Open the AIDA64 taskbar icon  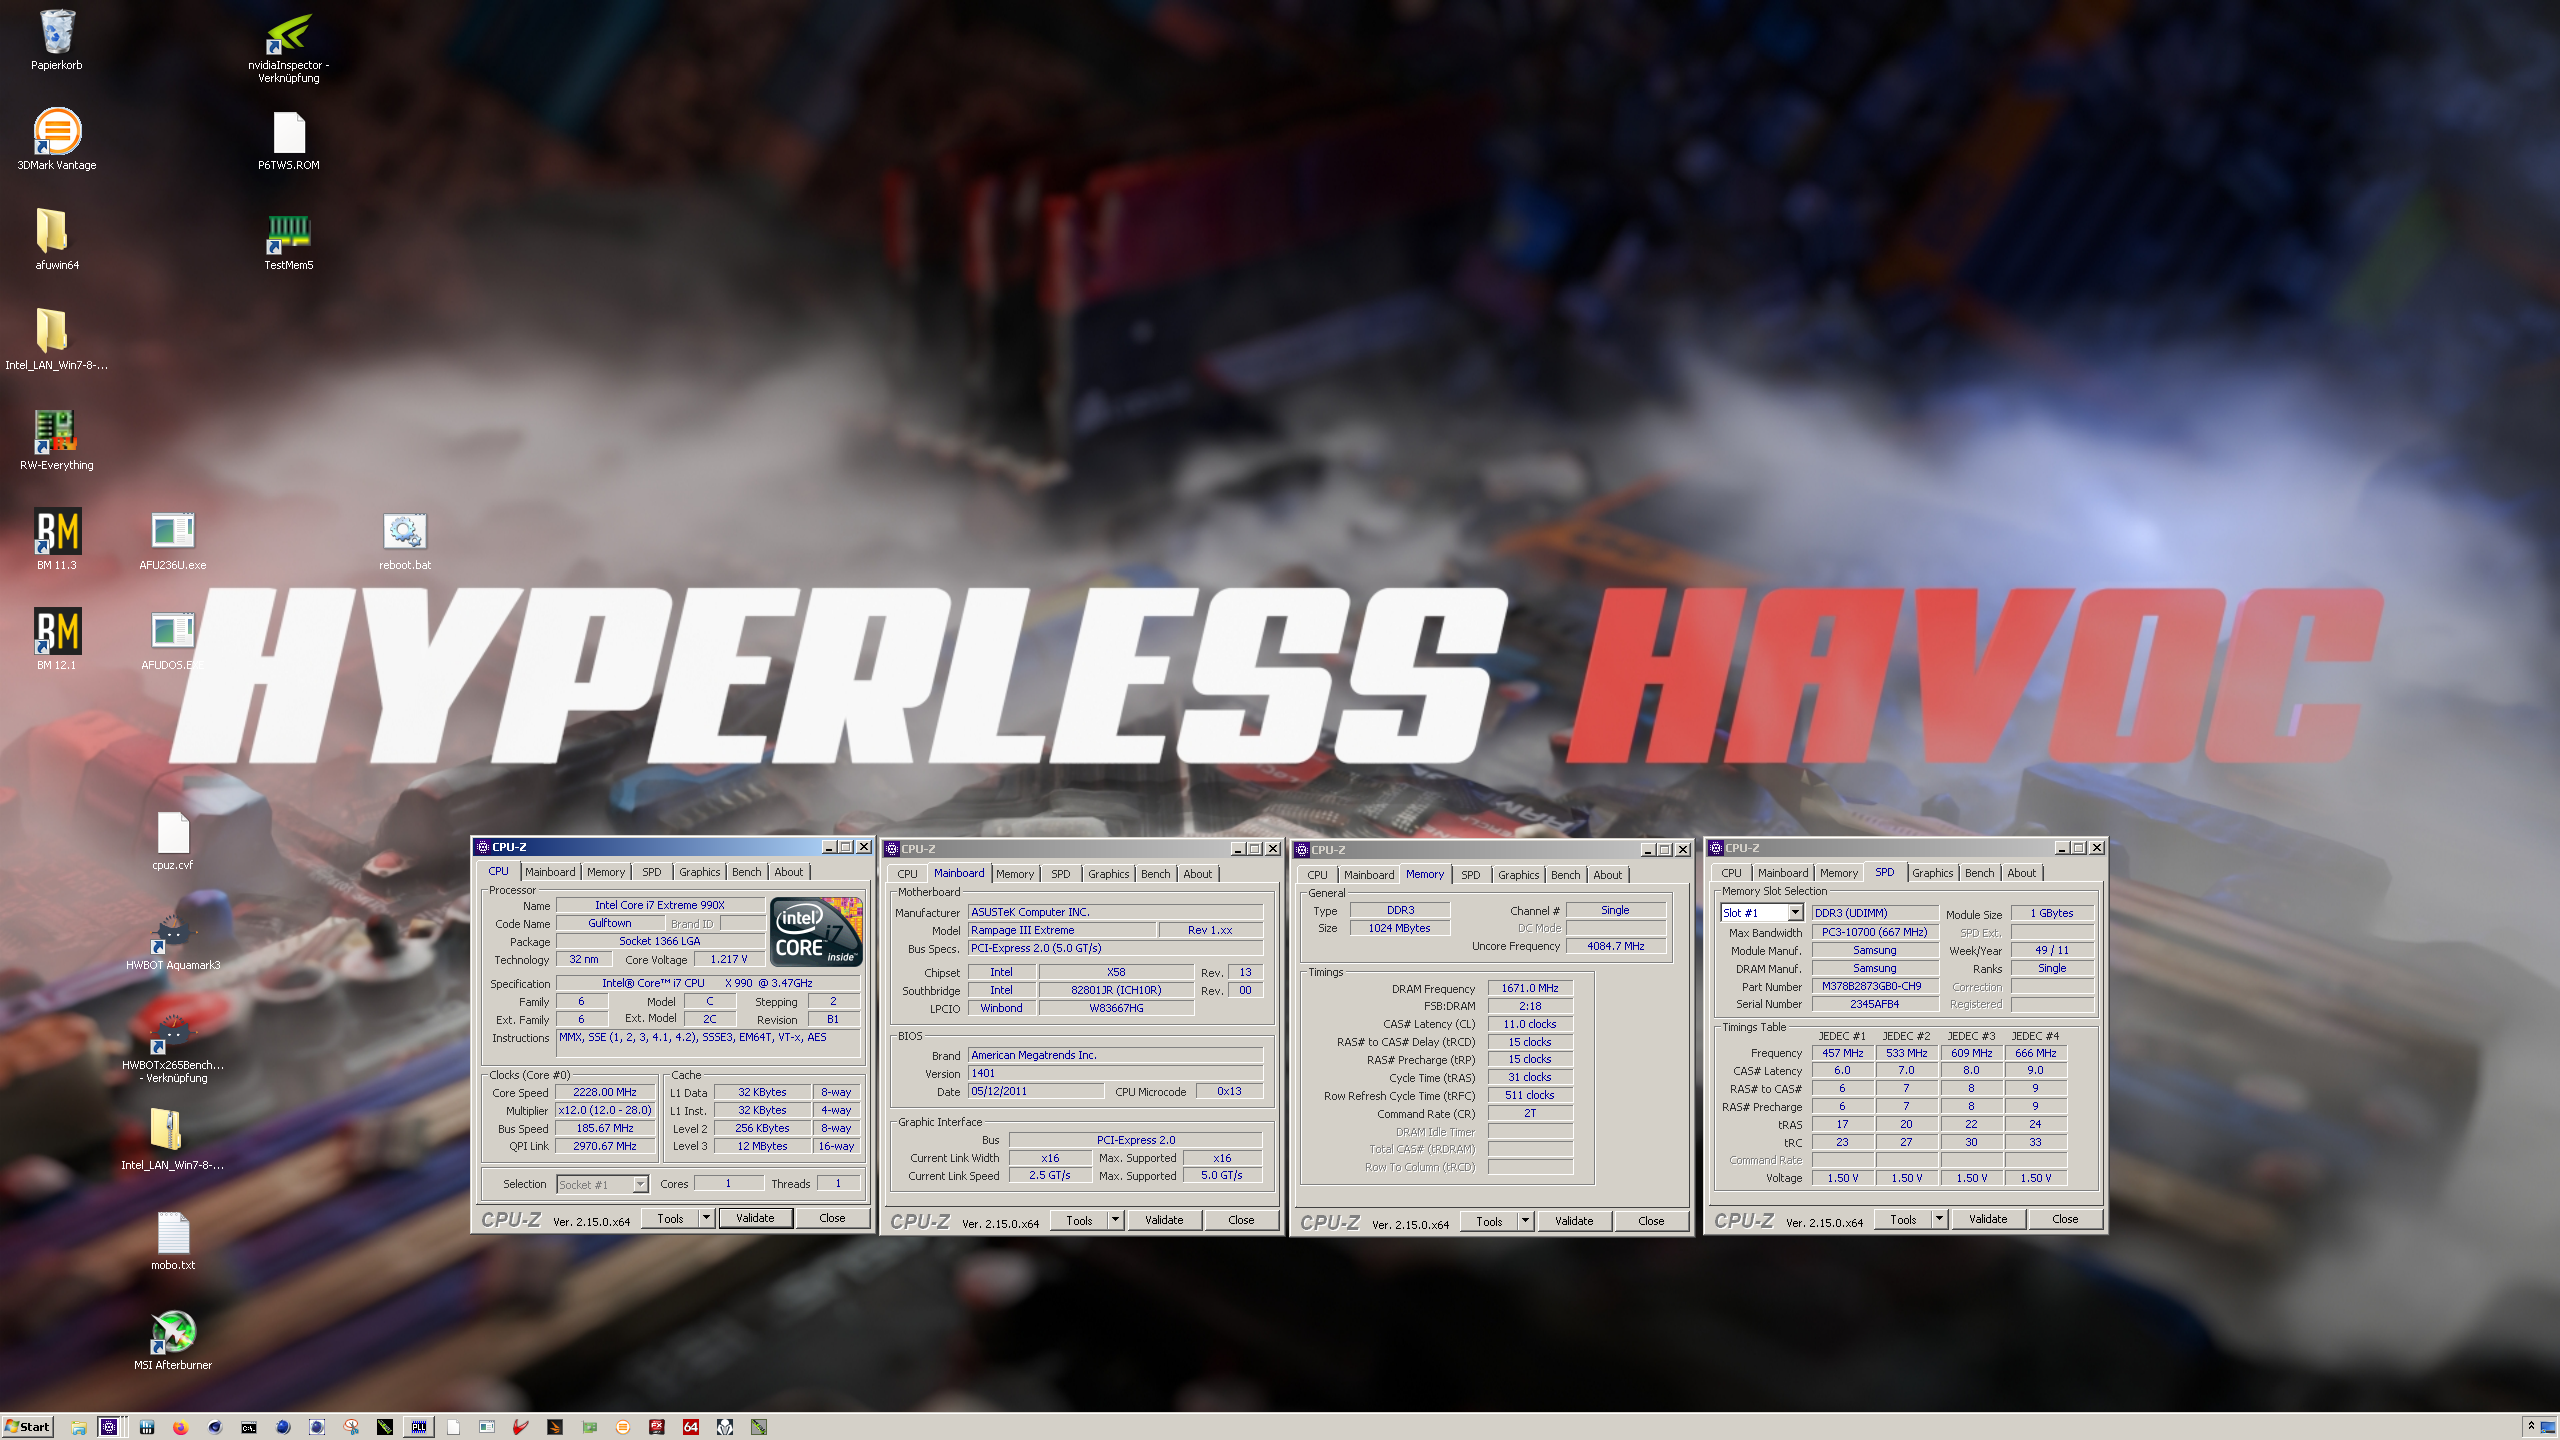691,1427
